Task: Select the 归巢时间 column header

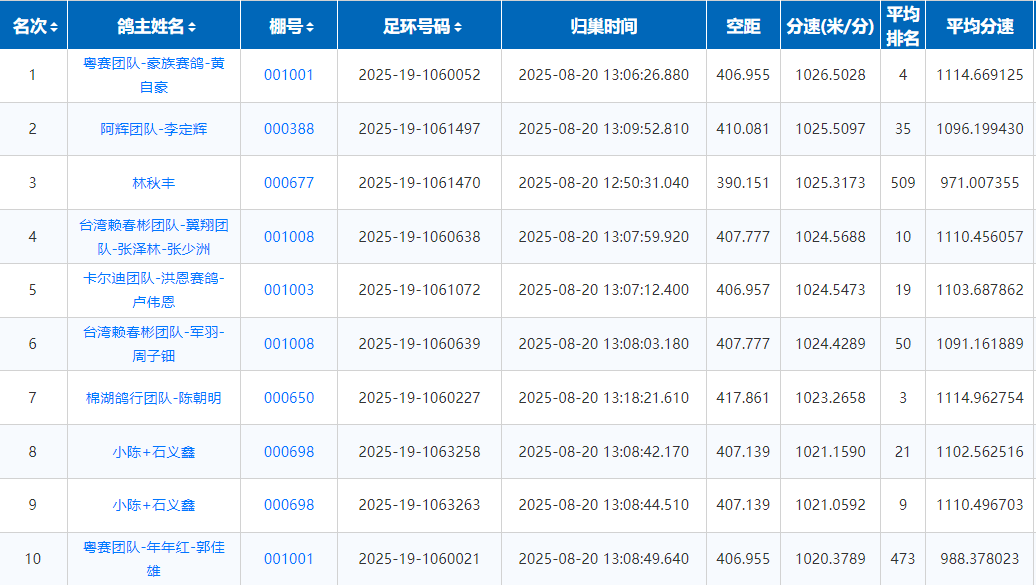Action: pyautogui.click(x=603, y=26)
